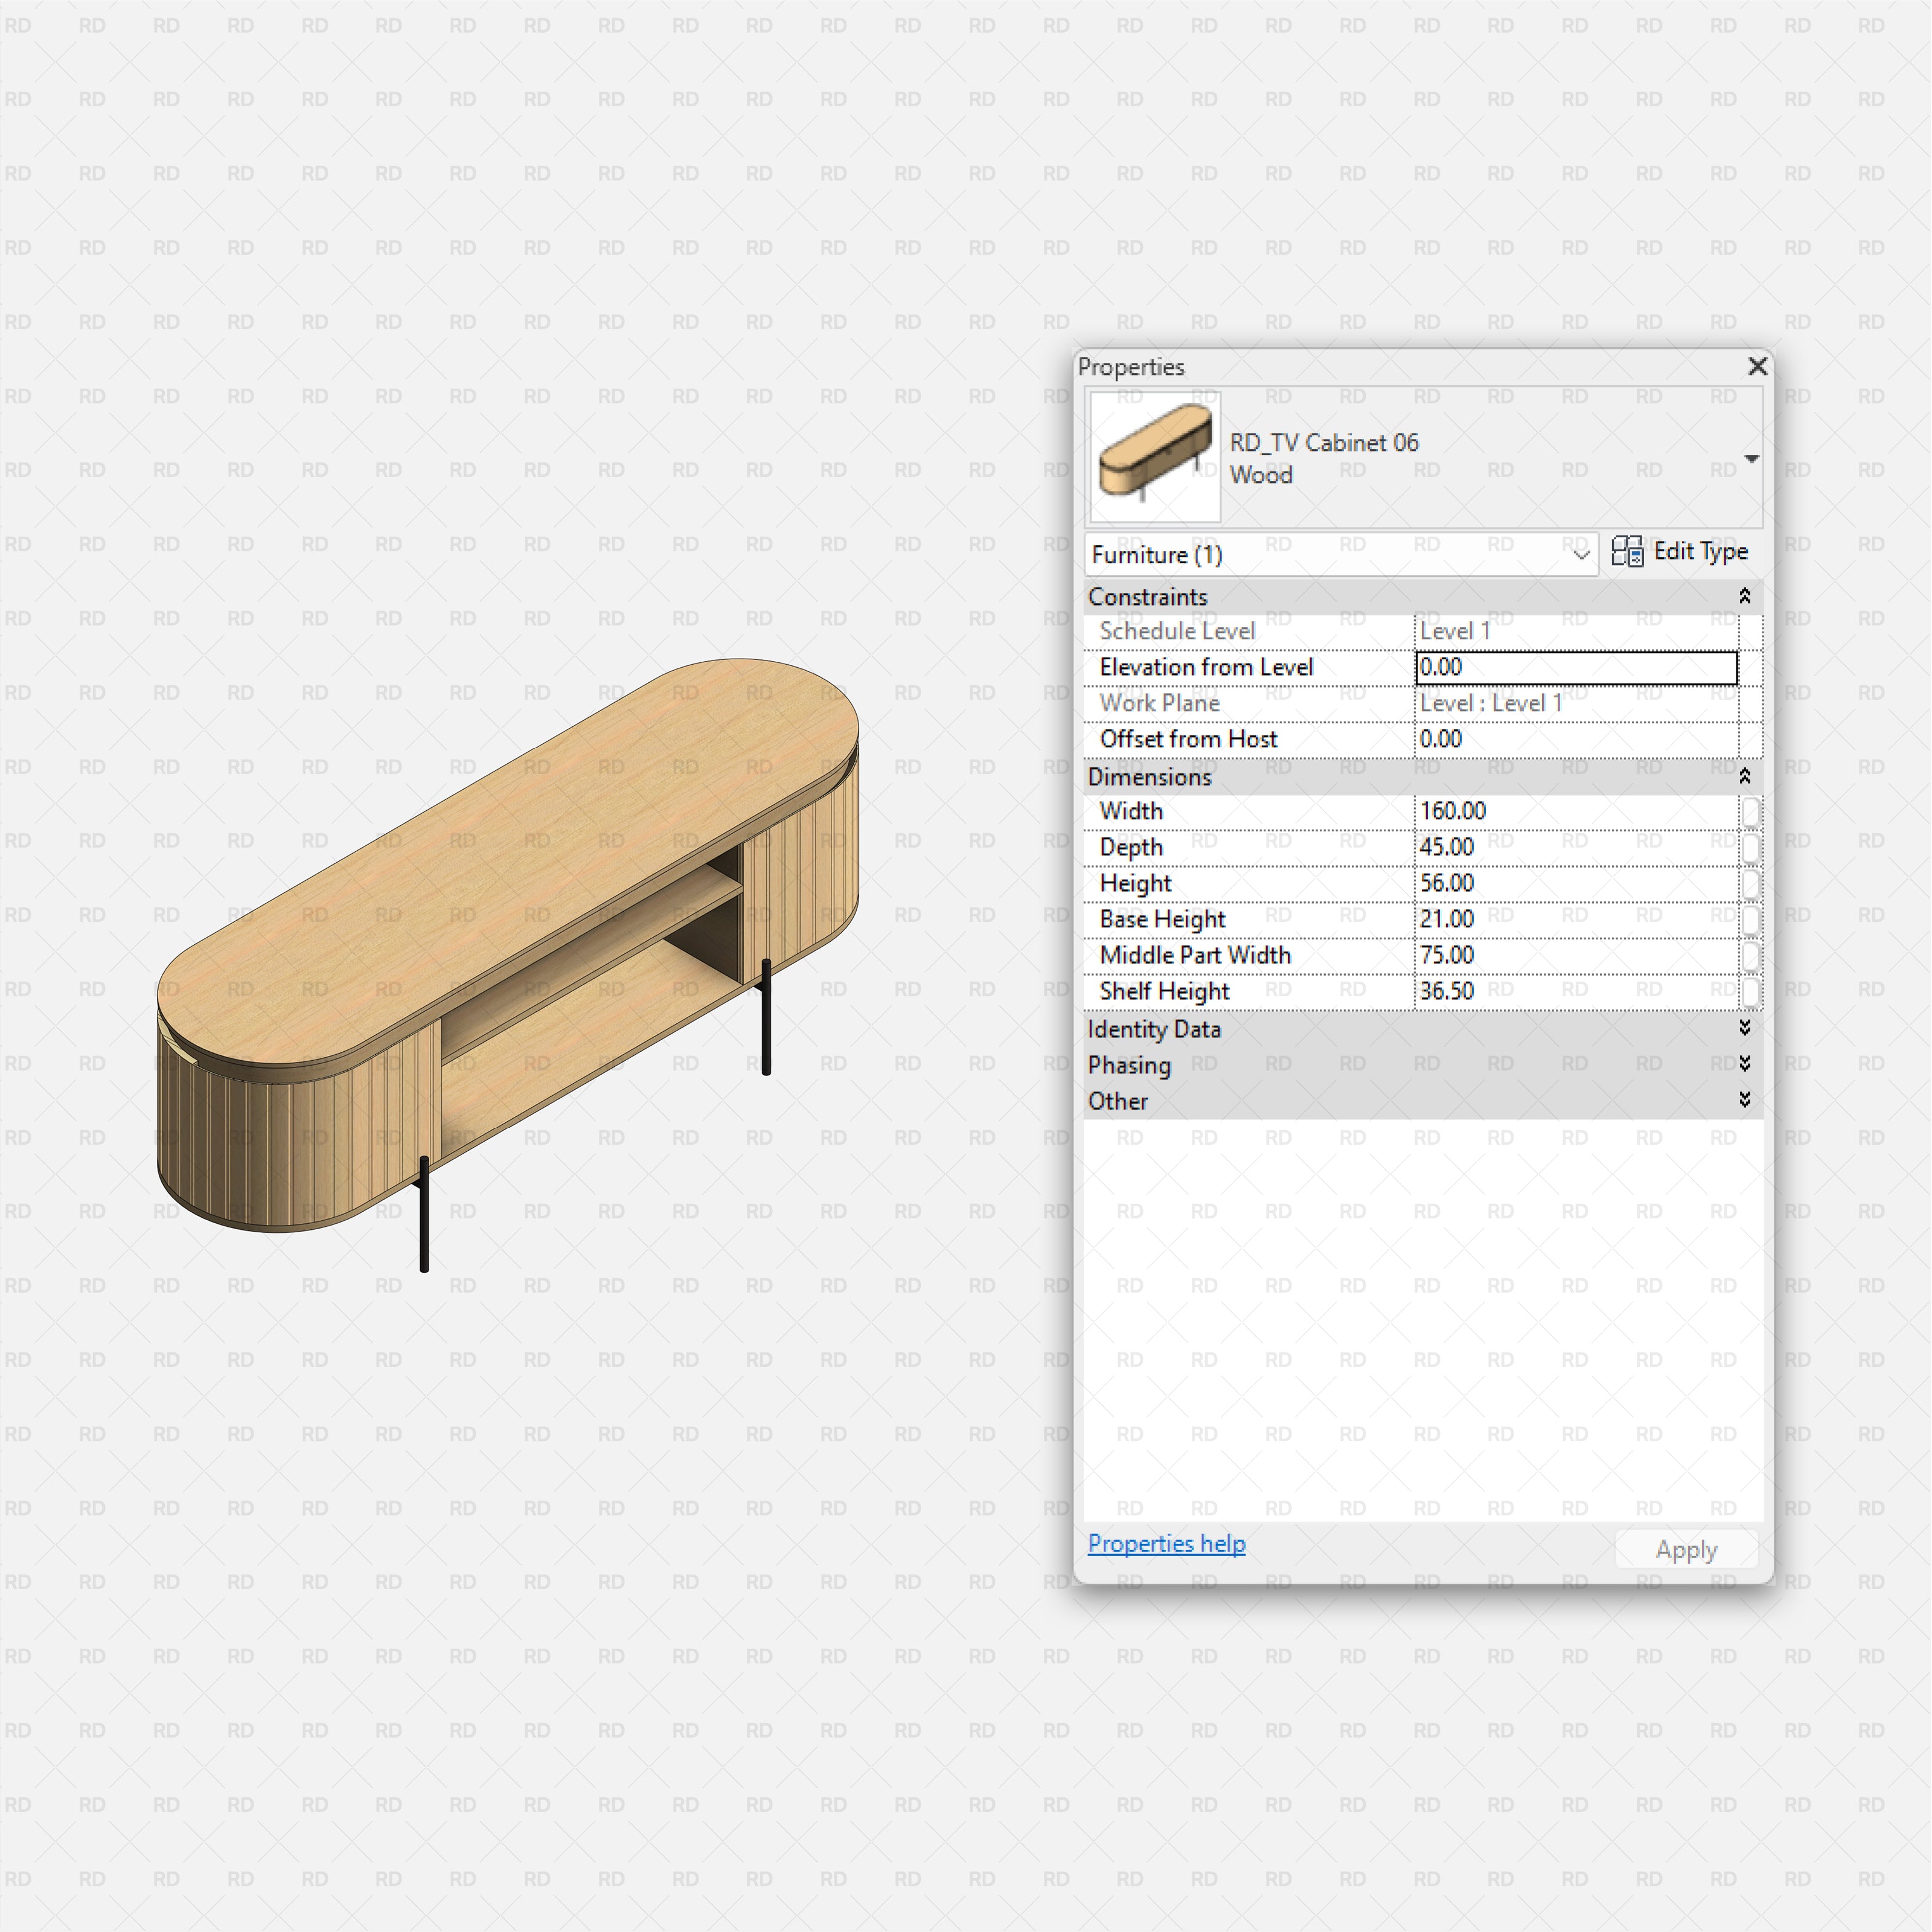This screenshot has height=1932, width=1932.
Task: Click the Height associate parameter button
Action: coord(1750,883)
